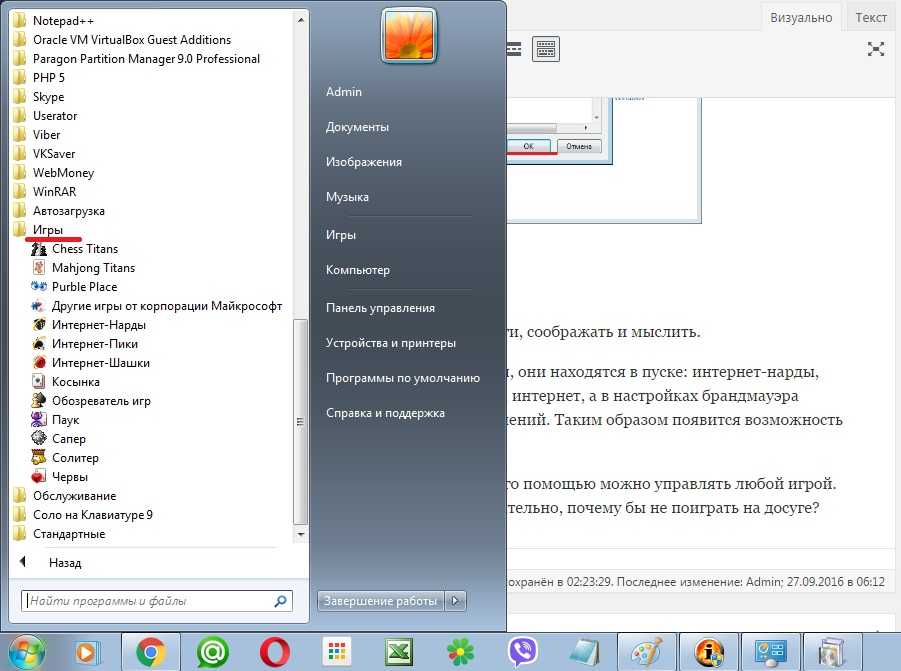Open Mahjong Titans game

92,268
